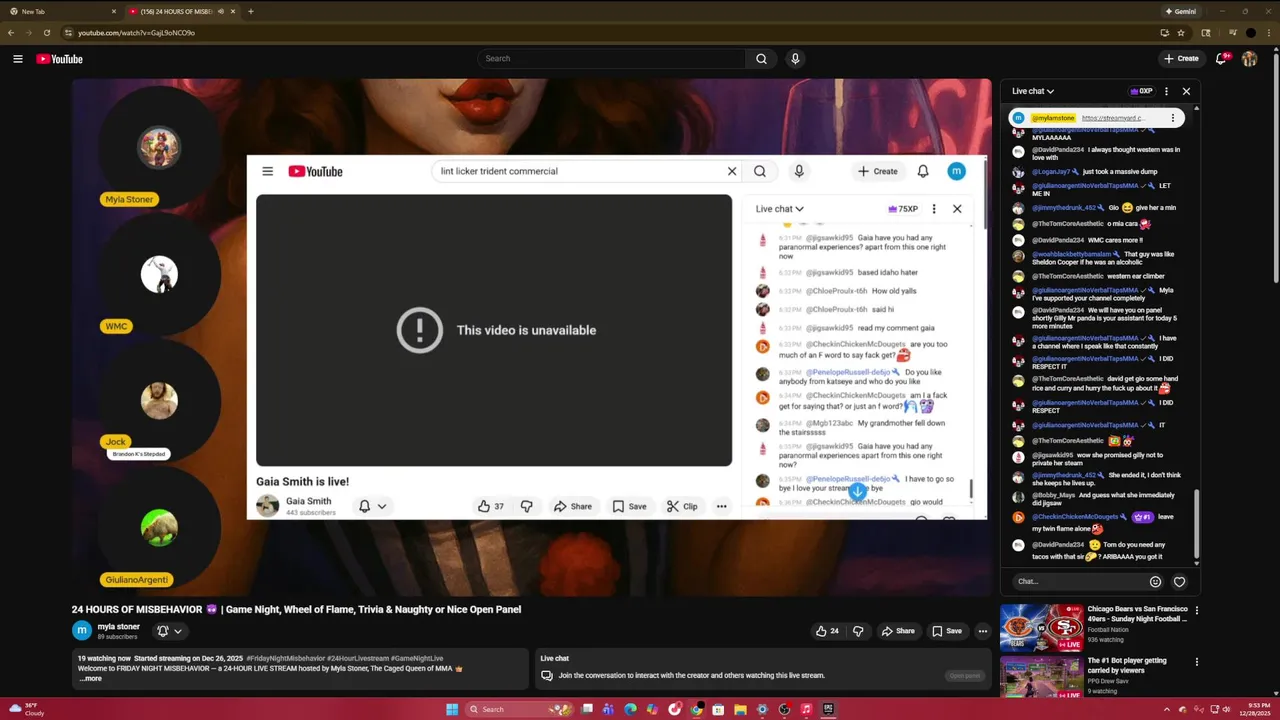Save the livestream to a playlist
This screenshot has height=720, width=1280.
[x=947, y=631]
